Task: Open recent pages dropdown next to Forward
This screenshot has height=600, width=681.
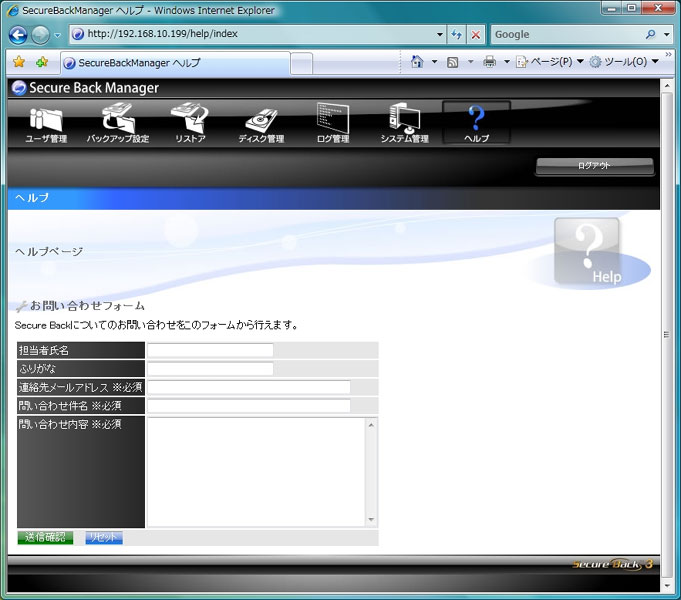Action: click(57, 35)
